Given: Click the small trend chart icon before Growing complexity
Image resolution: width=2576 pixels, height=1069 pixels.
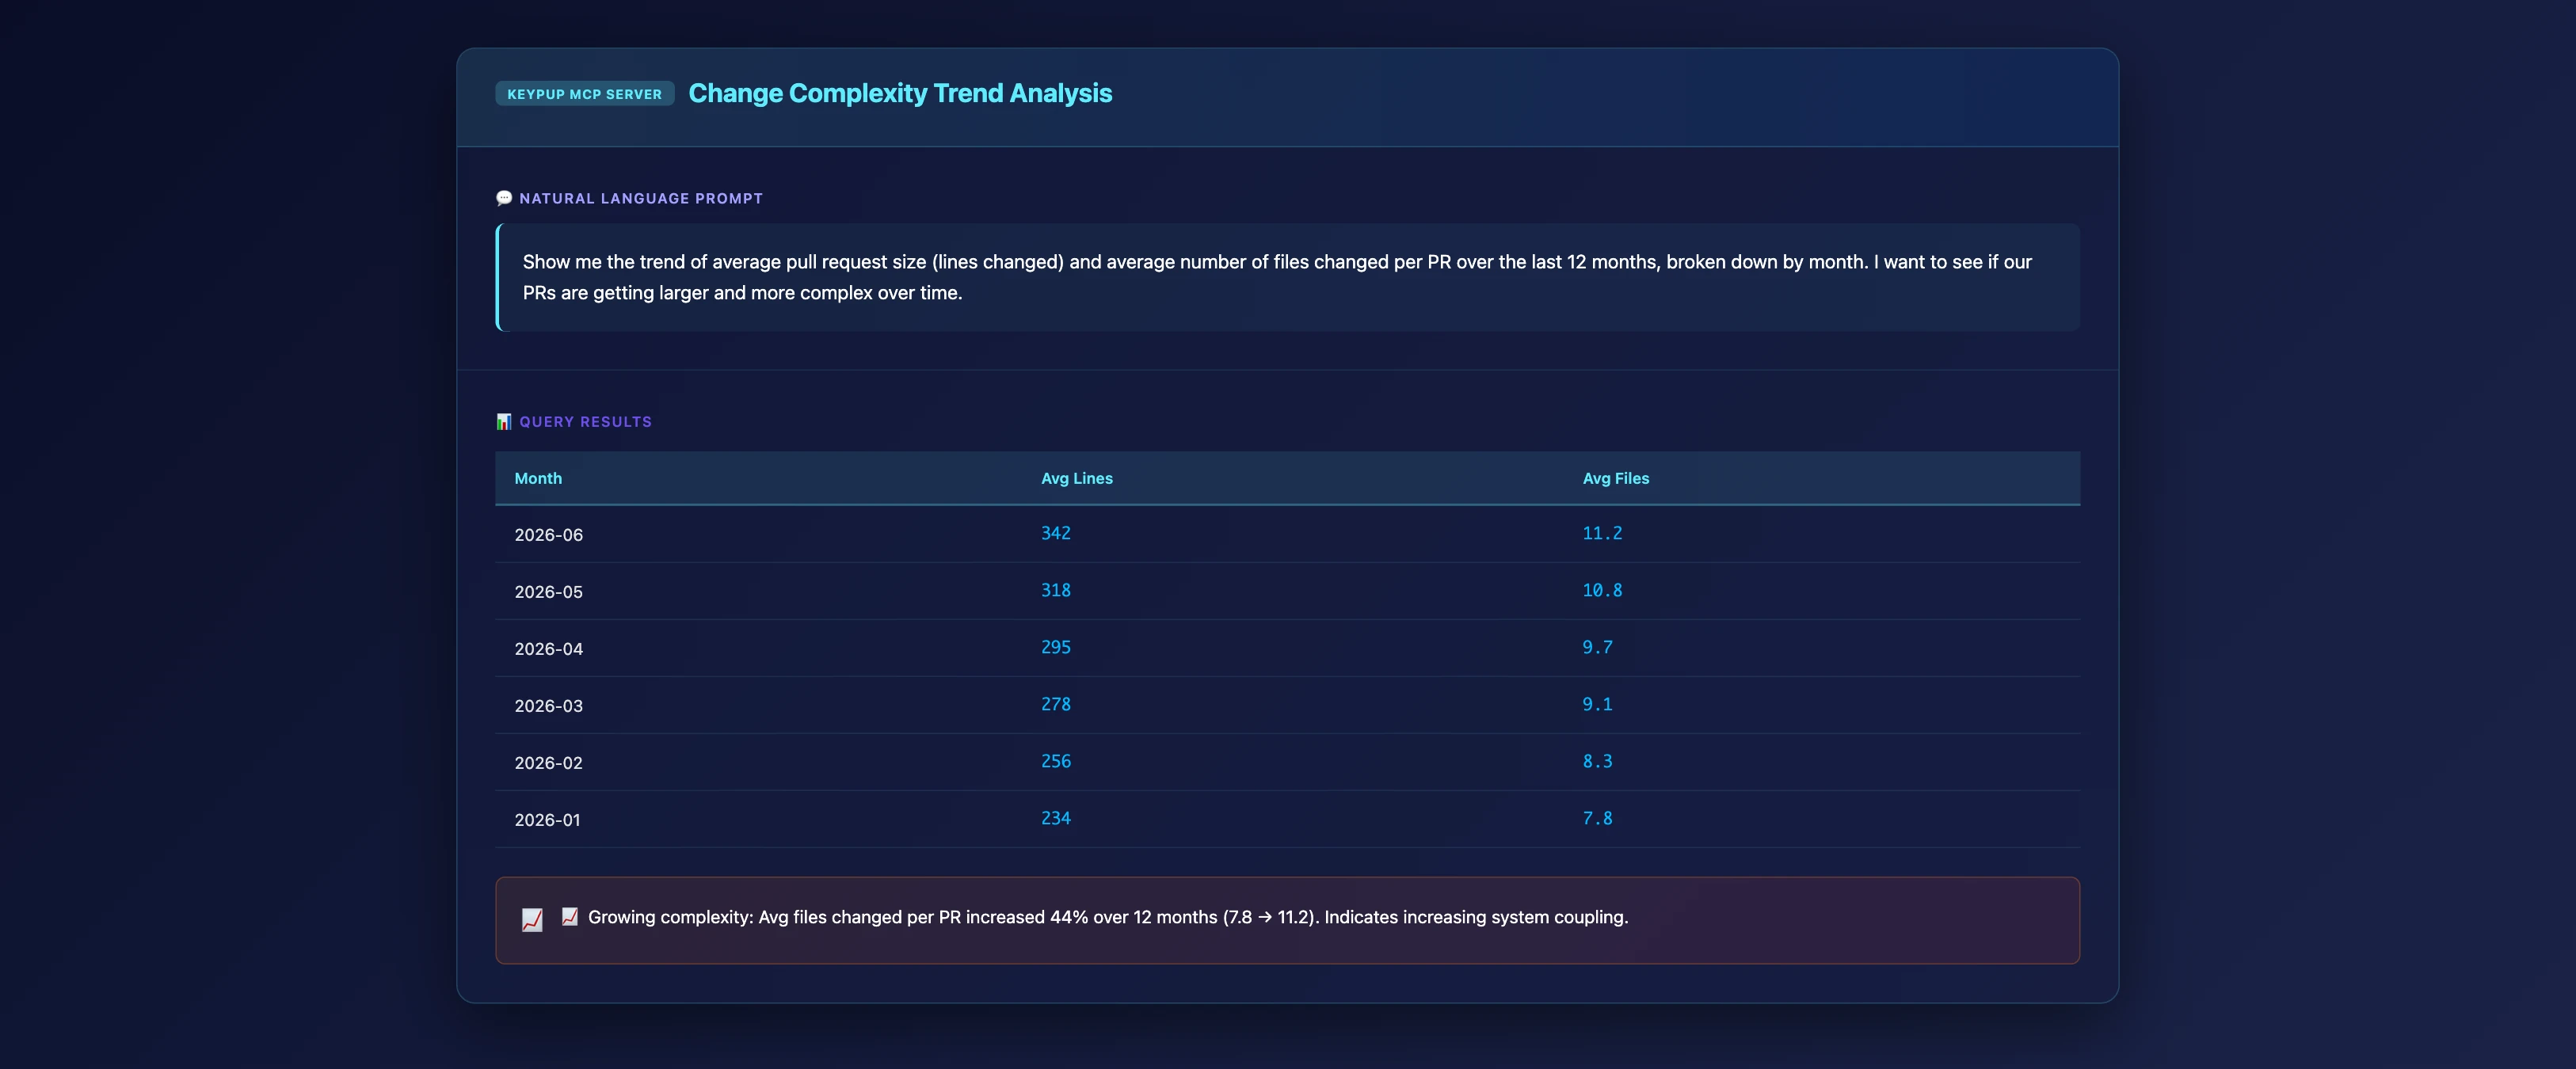Looking at the screenshot, I should tap(569, 916).
